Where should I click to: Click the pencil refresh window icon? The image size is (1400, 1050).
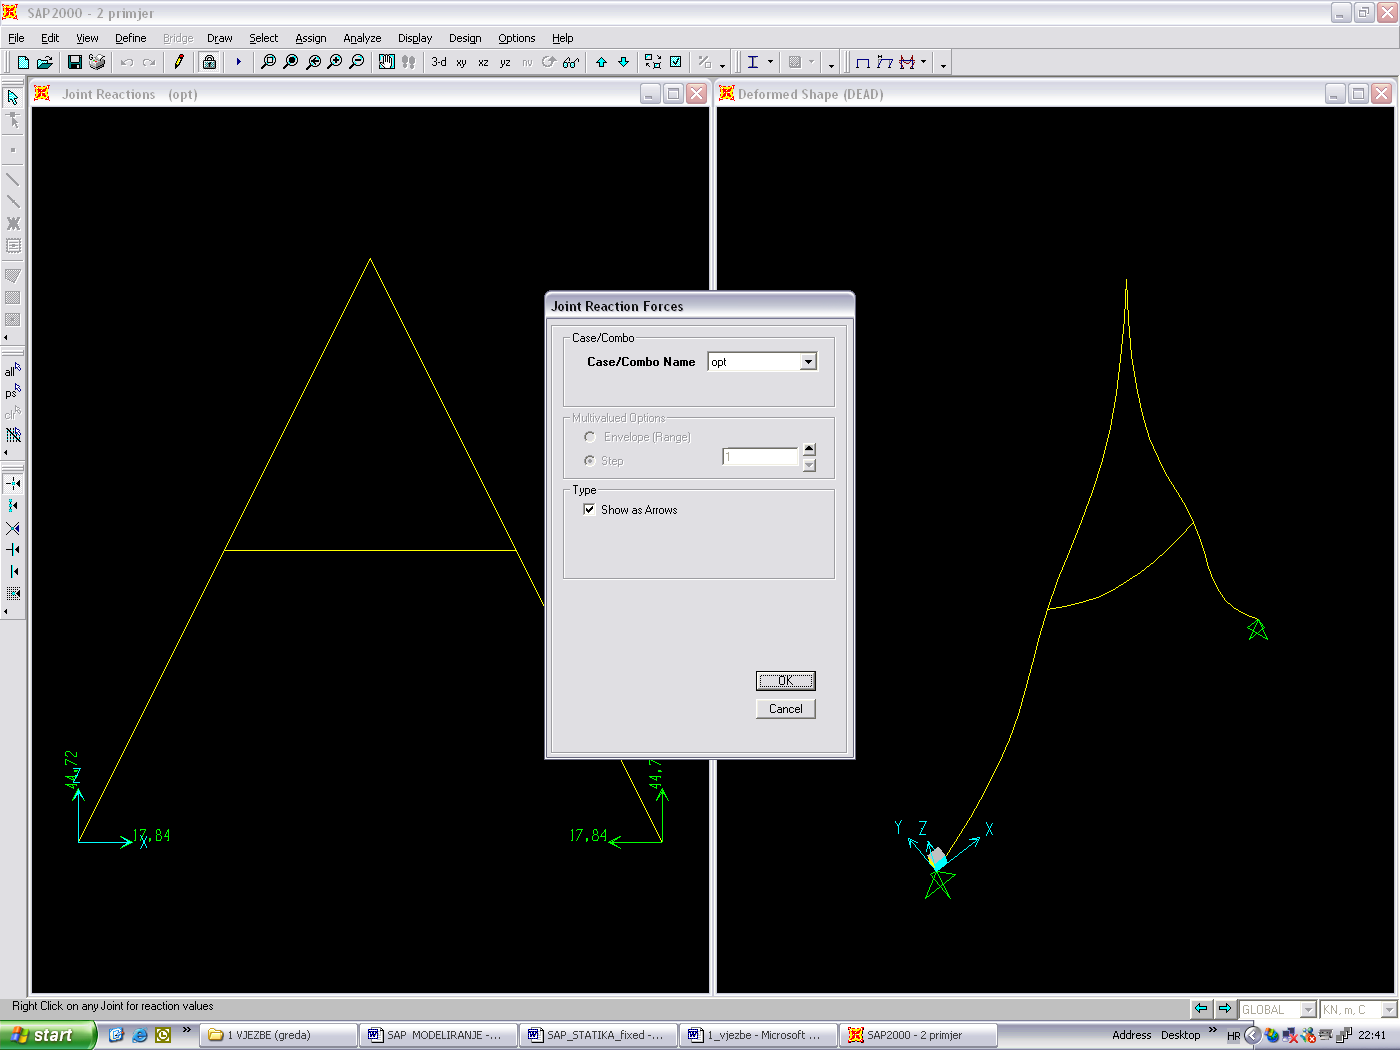pyautogui.click(x=179, y=62)
